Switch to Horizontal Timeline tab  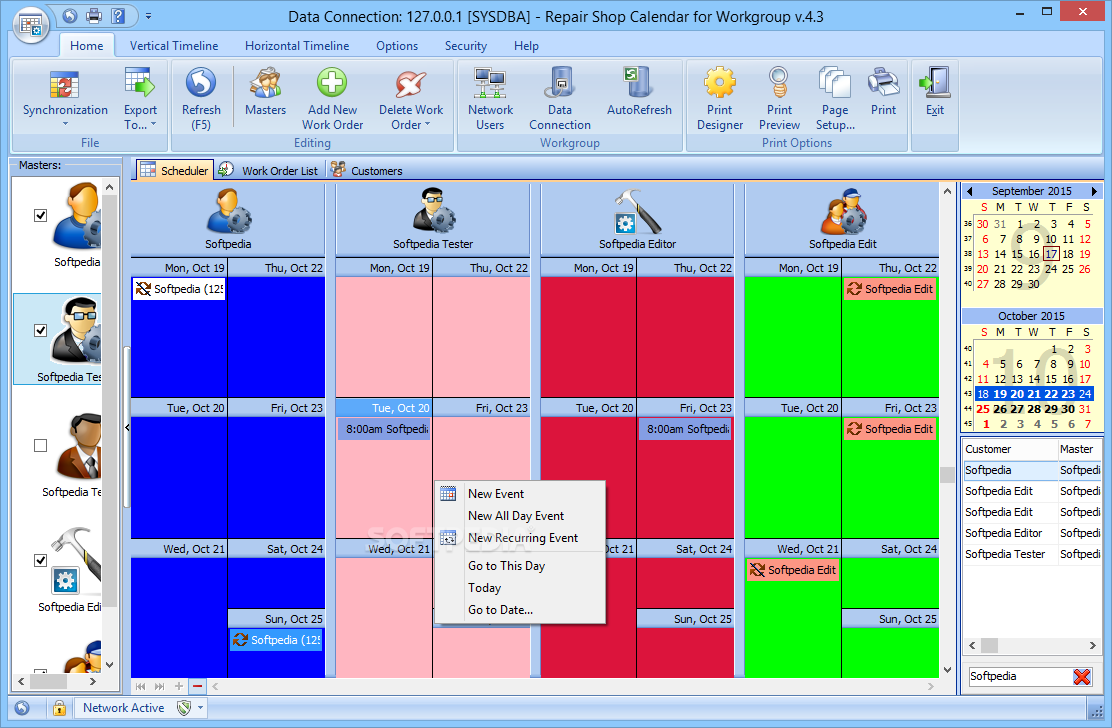click(x=297, y=45)
